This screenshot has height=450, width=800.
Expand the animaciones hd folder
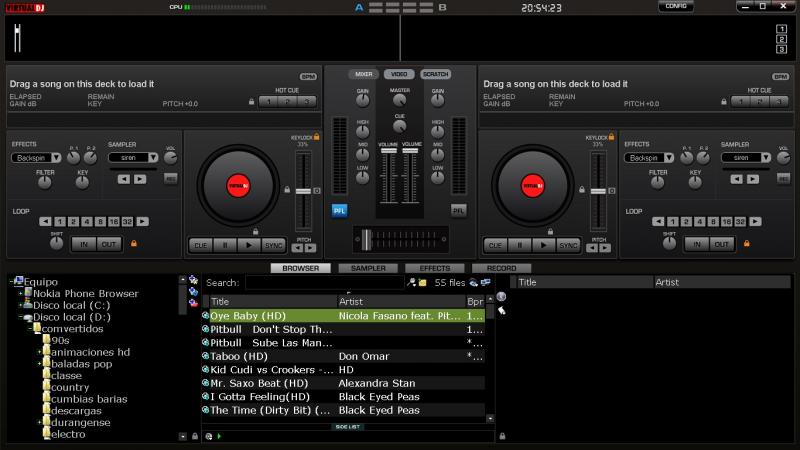[x=39, y=352]
